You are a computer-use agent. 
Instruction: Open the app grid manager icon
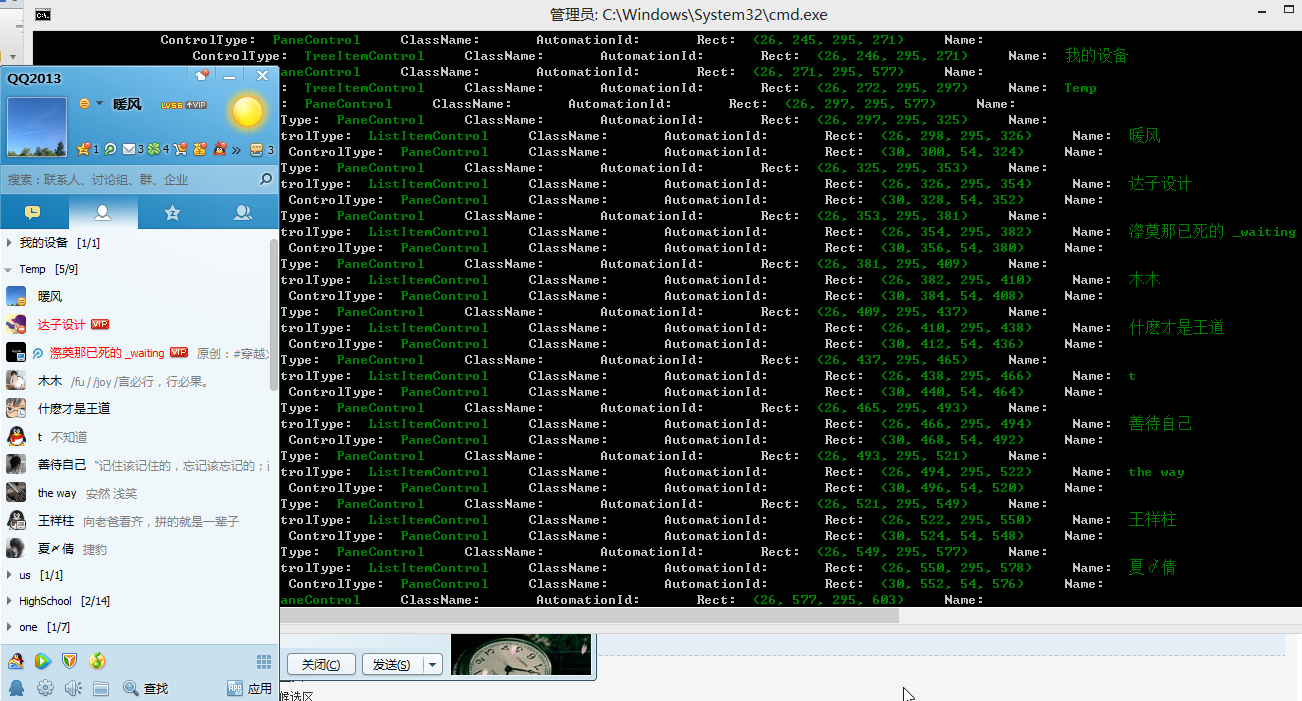(x=264, y=662)
